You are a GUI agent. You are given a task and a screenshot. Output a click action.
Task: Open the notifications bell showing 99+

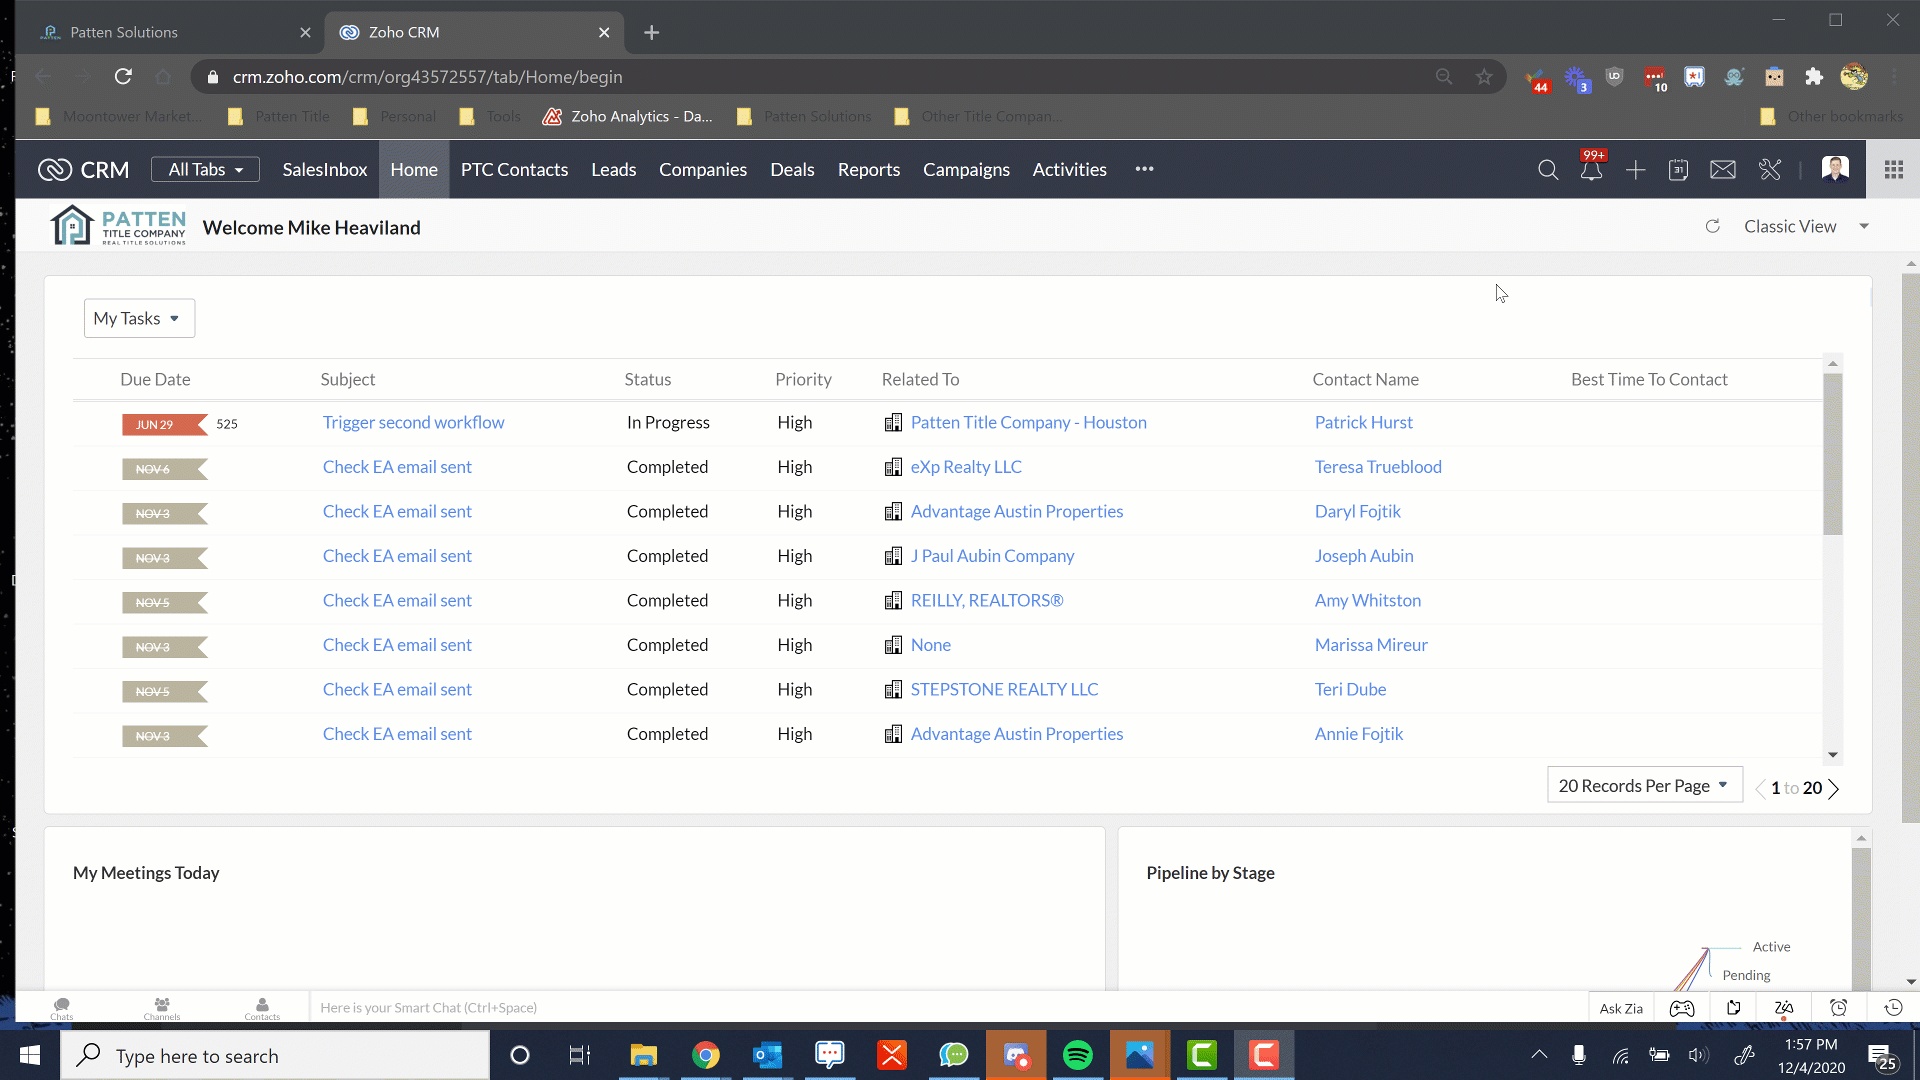1592,170
